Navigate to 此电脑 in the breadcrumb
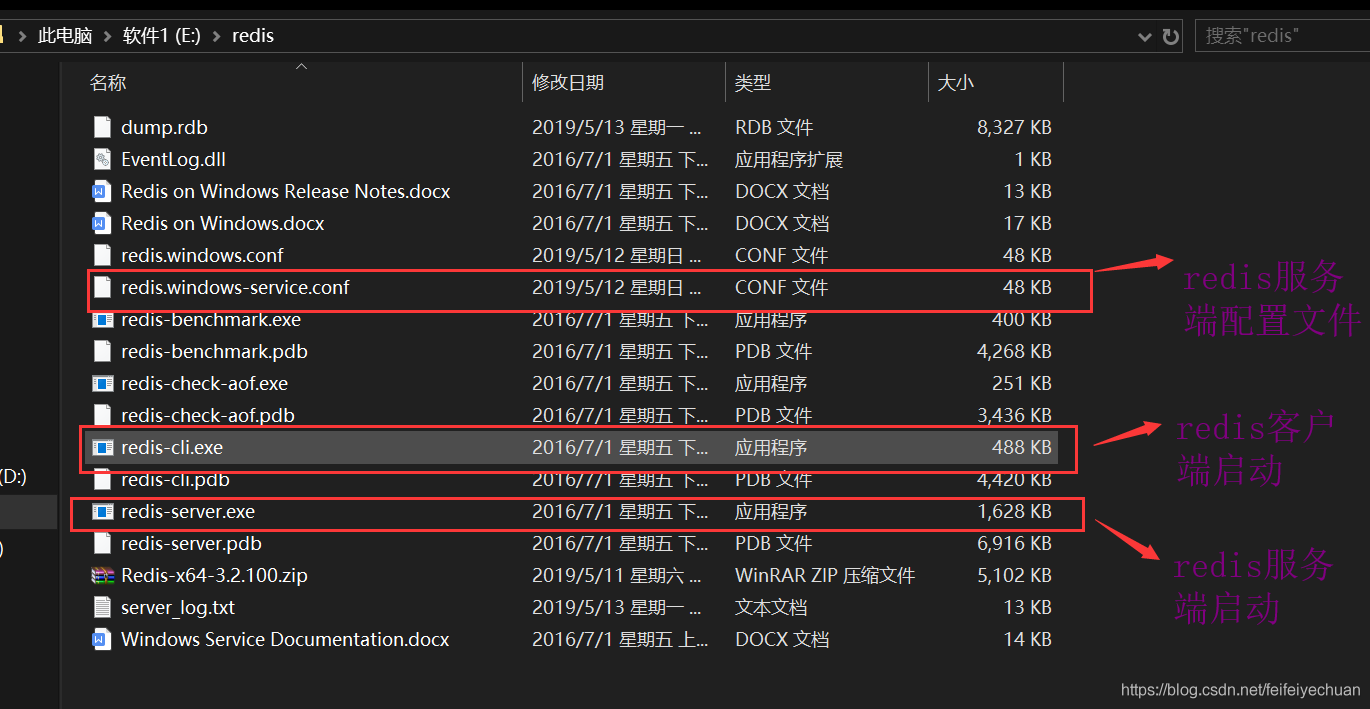 coord(65,36)
